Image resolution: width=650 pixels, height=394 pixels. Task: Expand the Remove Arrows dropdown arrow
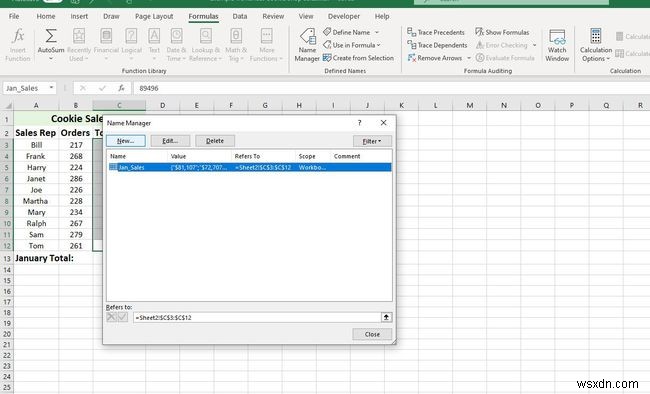(x=469, y=58)
